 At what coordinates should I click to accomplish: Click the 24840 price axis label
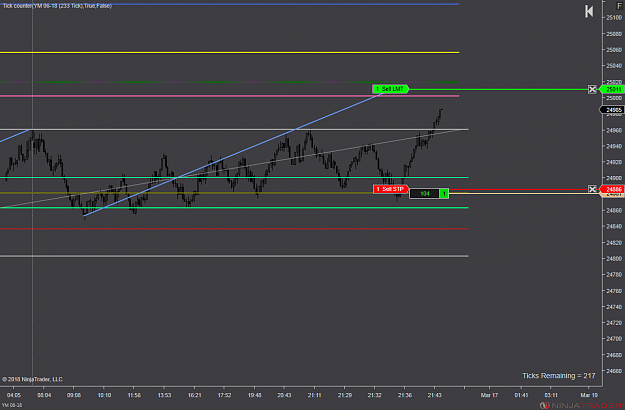pyautogui.click(x=614, y=226)
